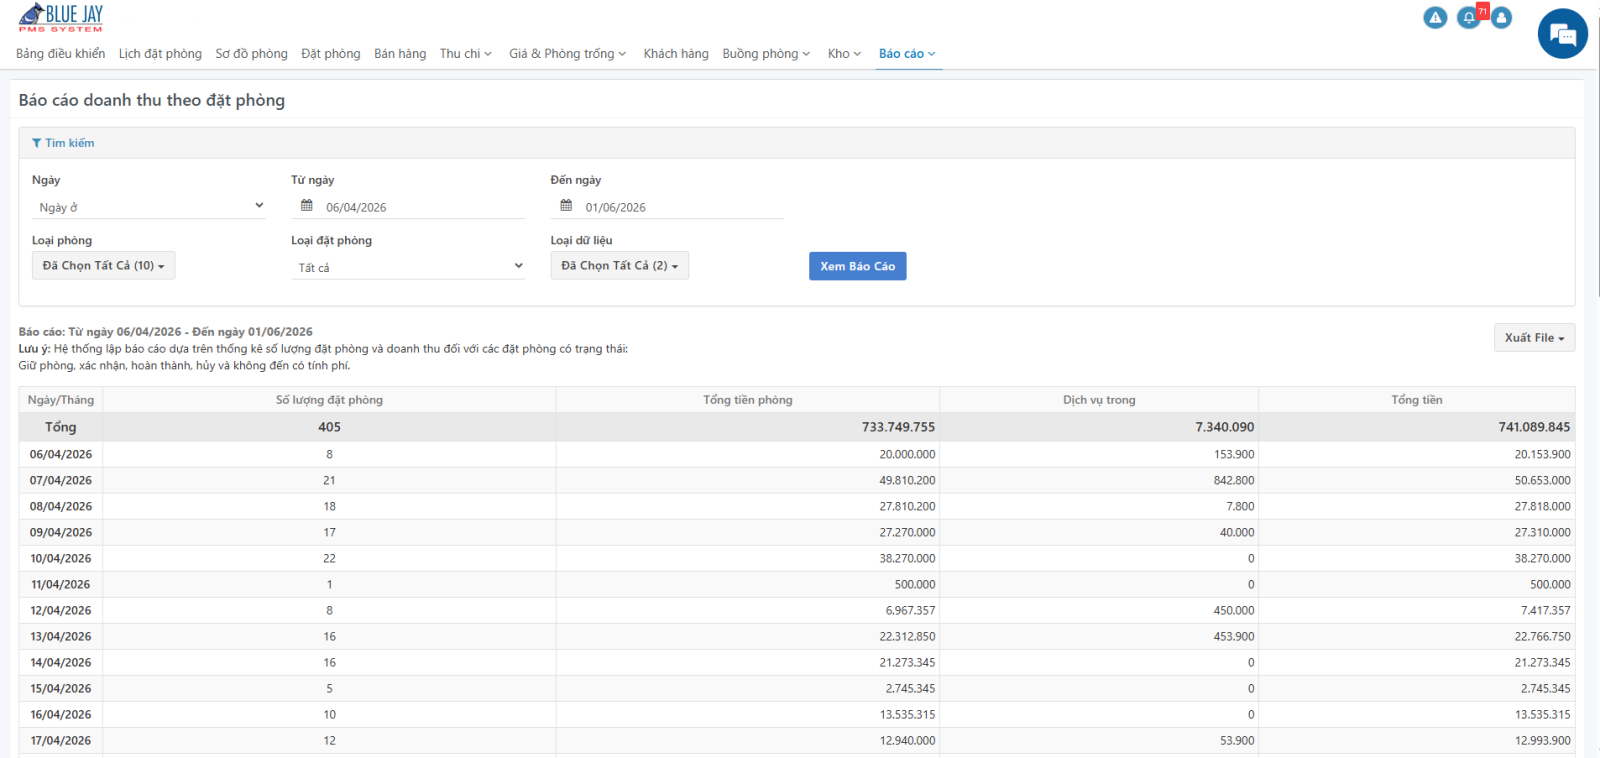
Task: Click the Dịch vụ trong column header
Action: point(1099,400)
